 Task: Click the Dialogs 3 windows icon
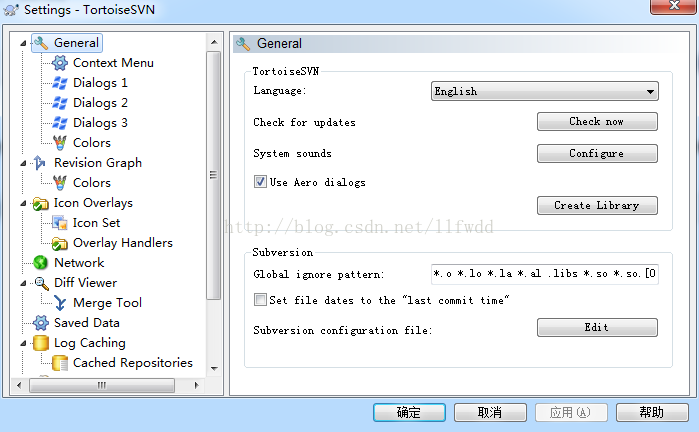pos(60,123)
